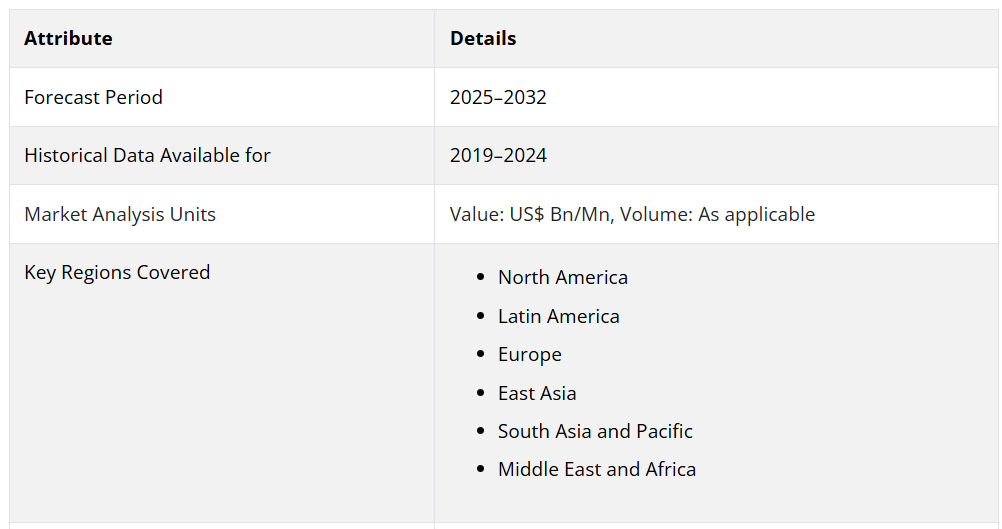Click bullet beside Middle East and Africa
The height and width of the screenshot is (529, 1002).
pos(481,469)
